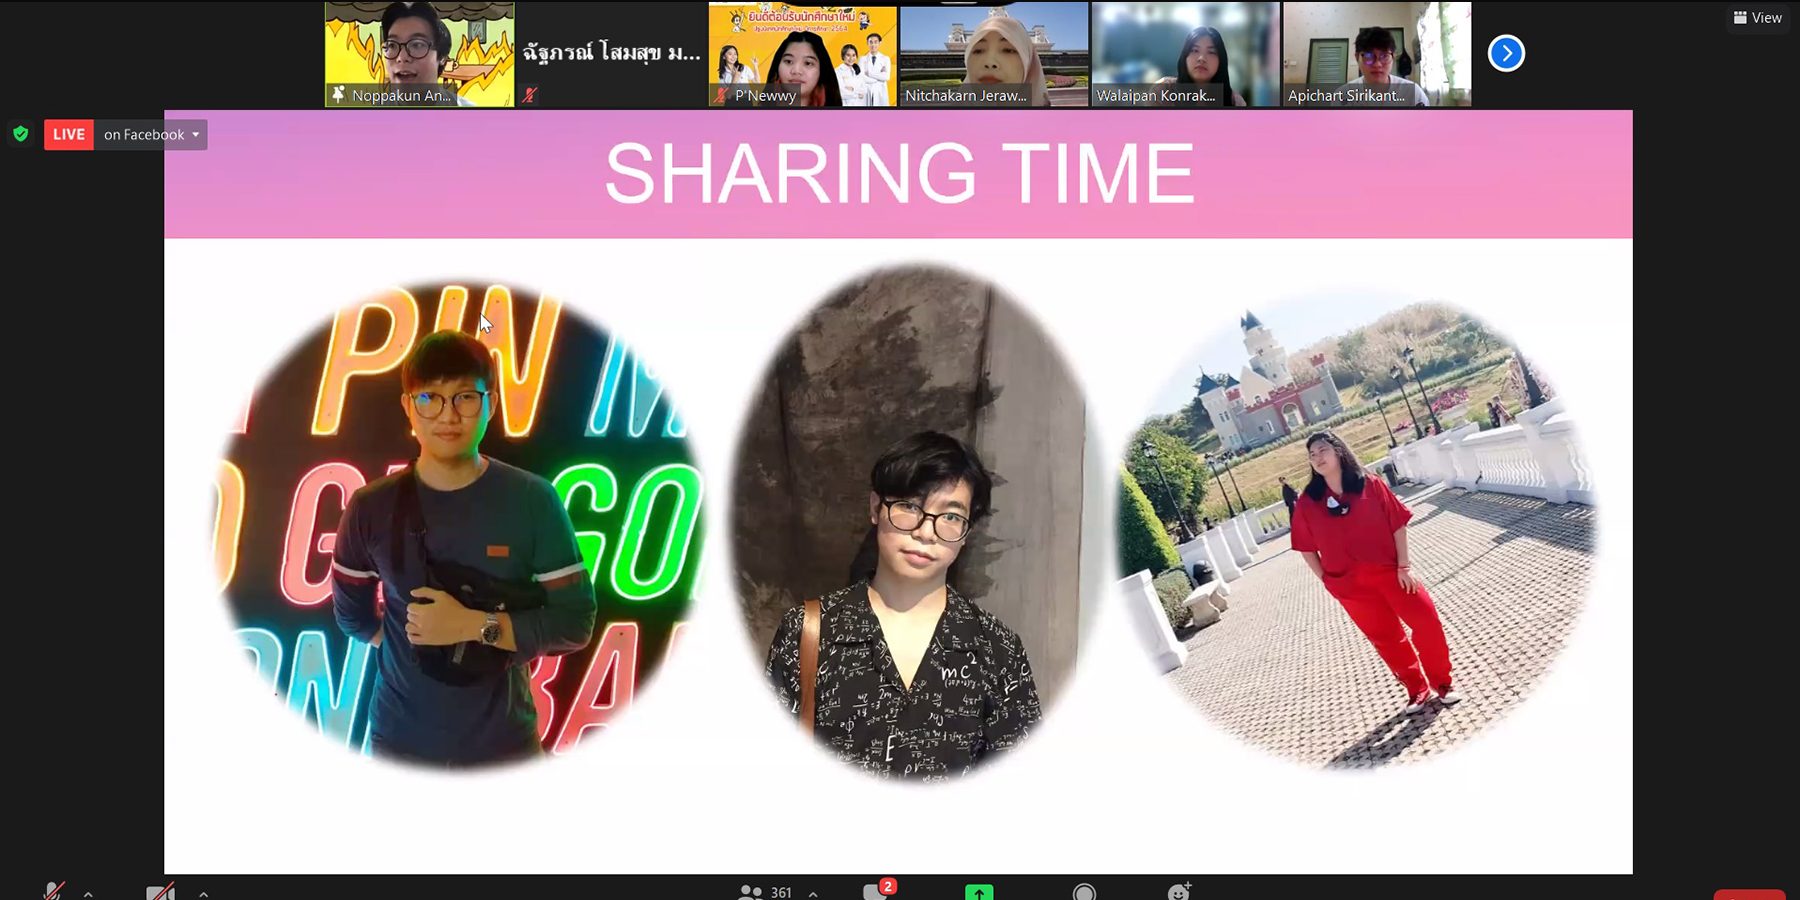Open Chat with 2 unread messages

click(876, 891)
